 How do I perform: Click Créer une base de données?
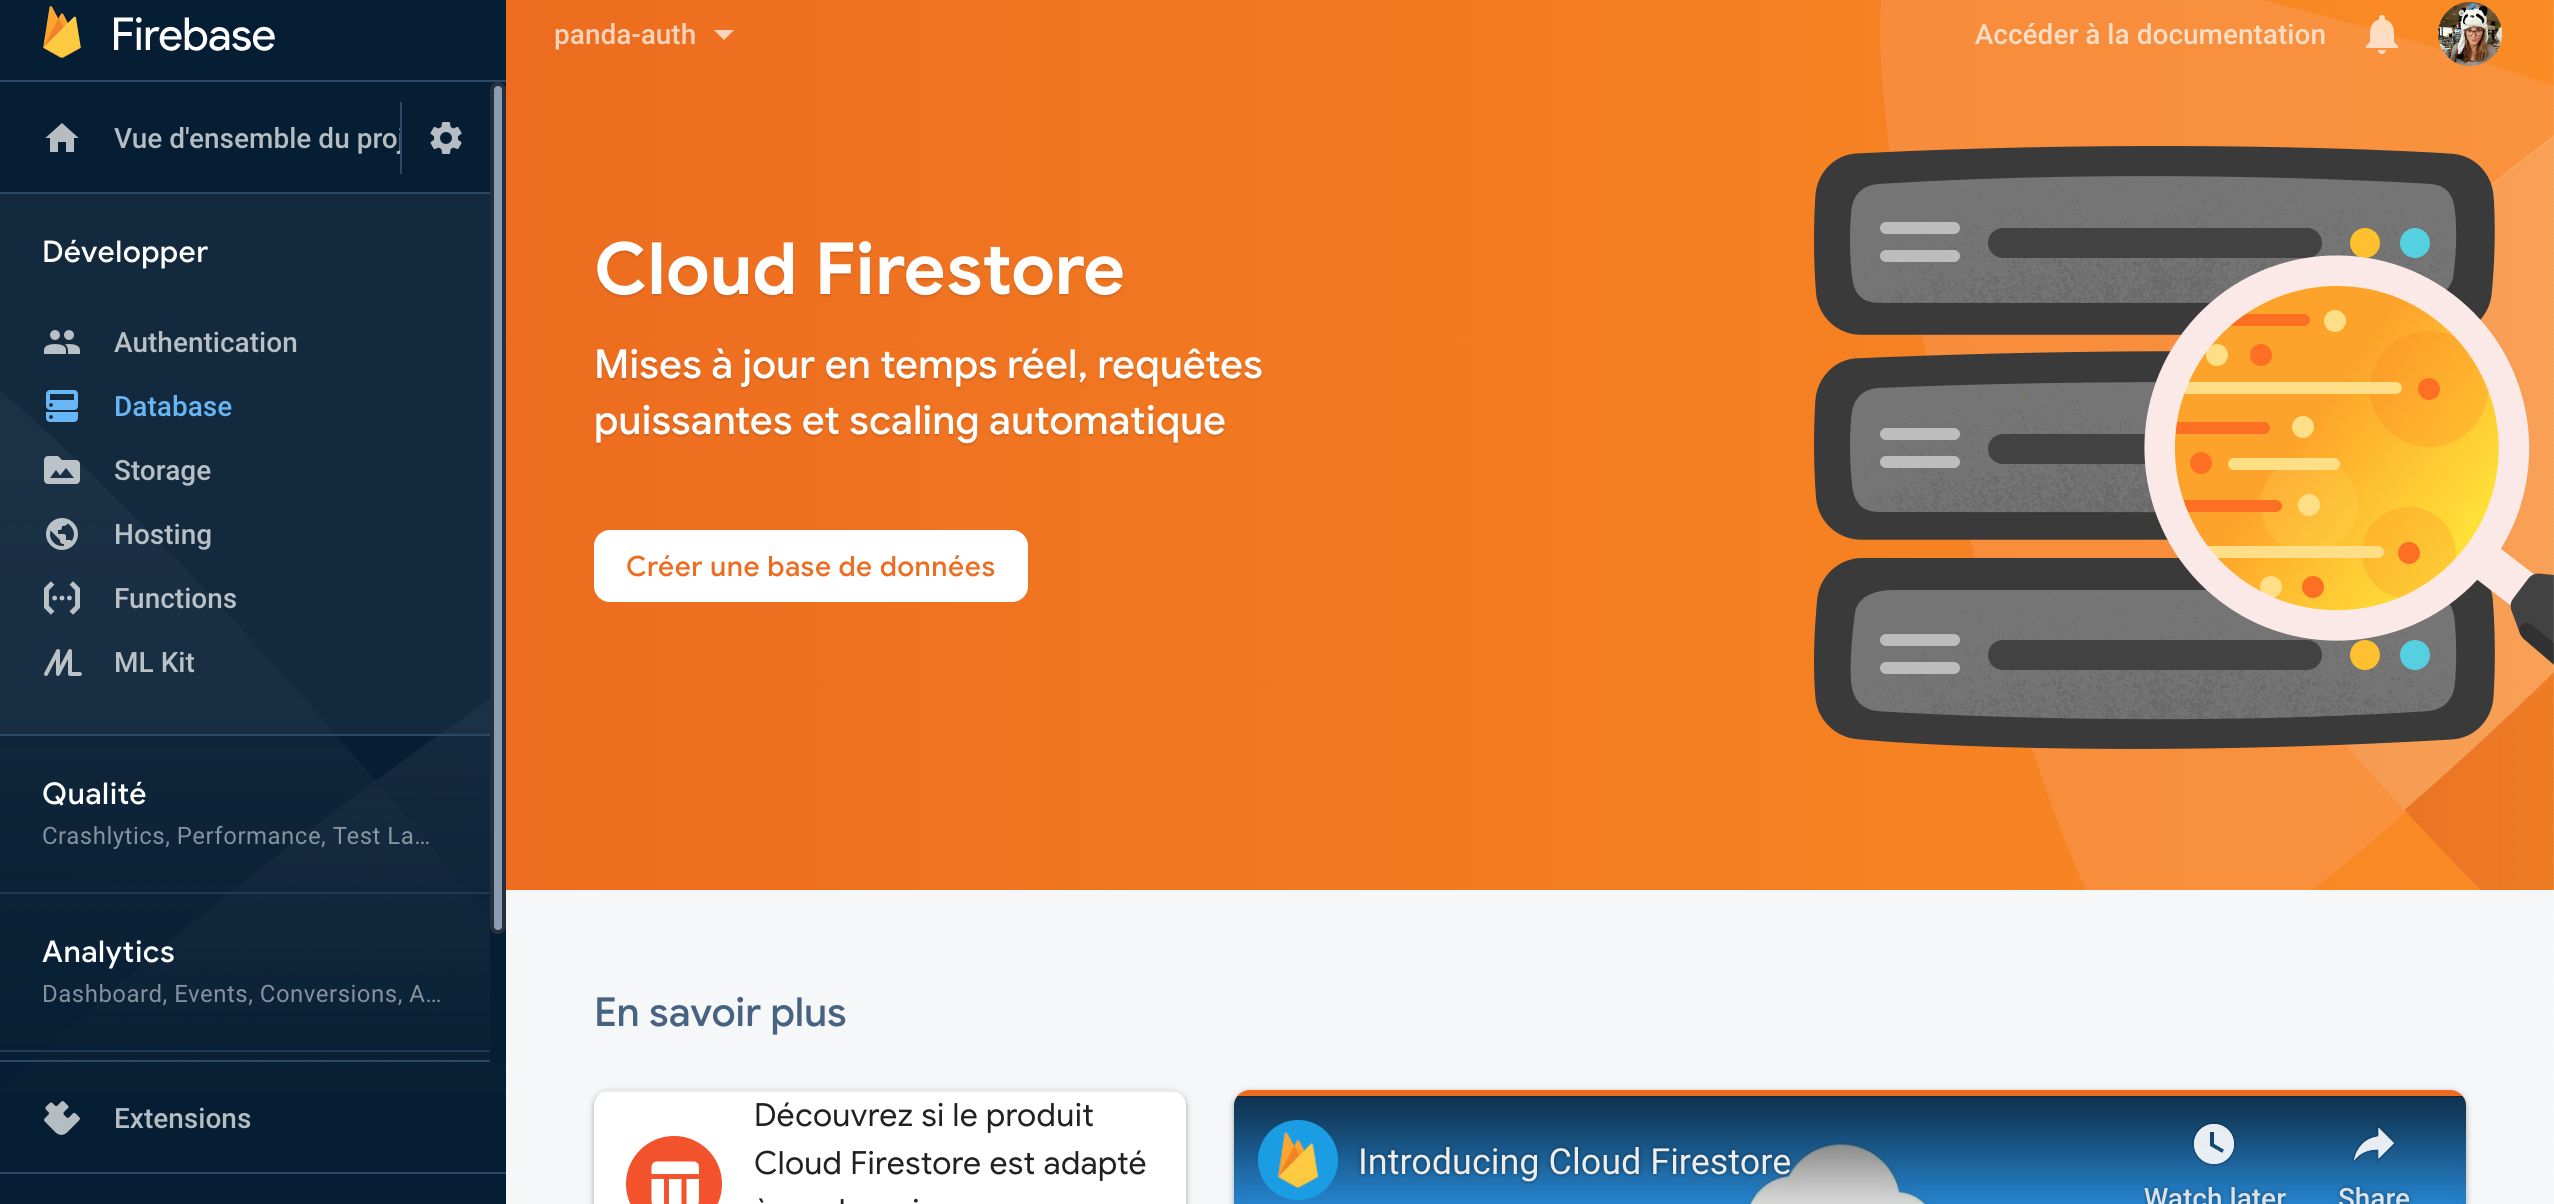point(809,565)
